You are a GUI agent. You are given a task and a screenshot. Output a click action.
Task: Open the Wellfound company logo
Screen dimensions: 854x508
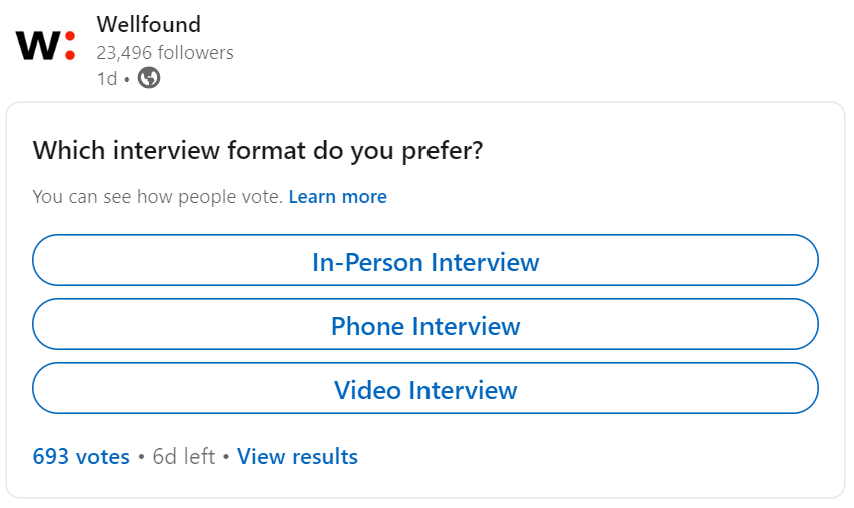point(45,45)
